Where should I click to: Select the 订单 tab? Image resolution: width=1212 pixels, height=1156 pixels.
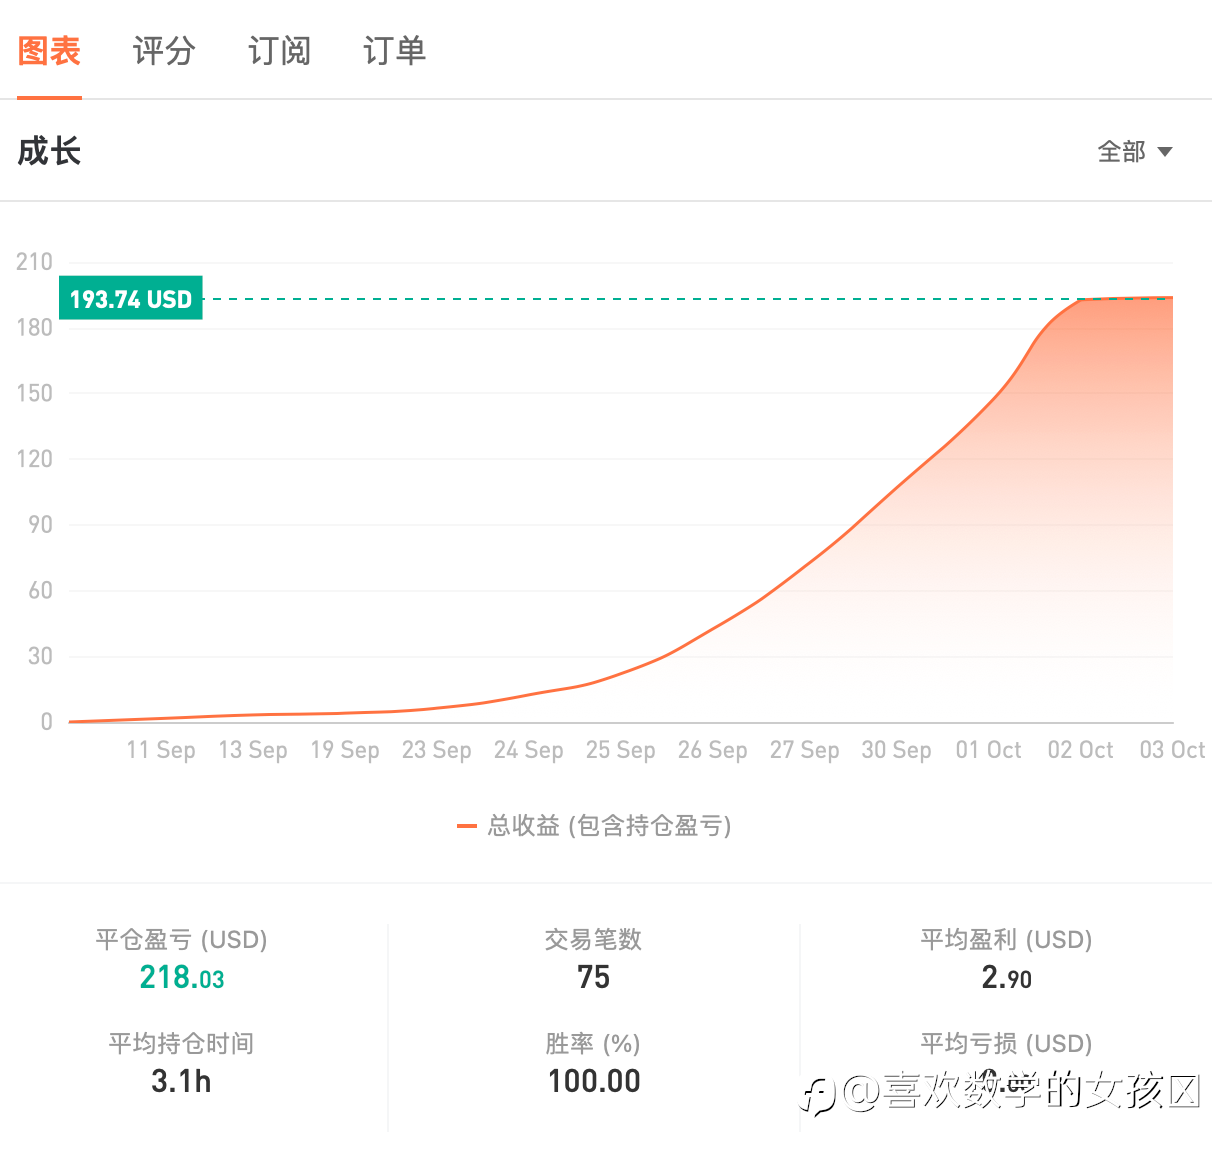tap(394, 51)
